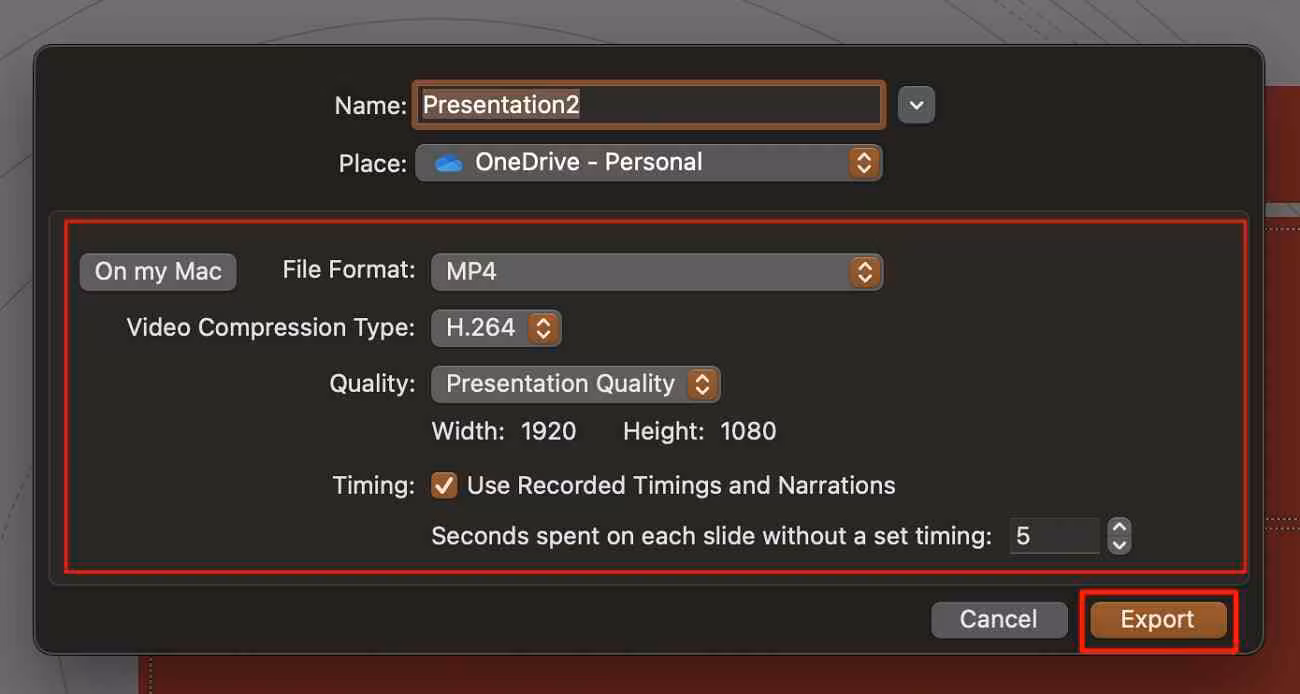The width and height of the screenshot is (1300, 694).
Task: Click the seconds per slide input field
Action: (1054, 536)
